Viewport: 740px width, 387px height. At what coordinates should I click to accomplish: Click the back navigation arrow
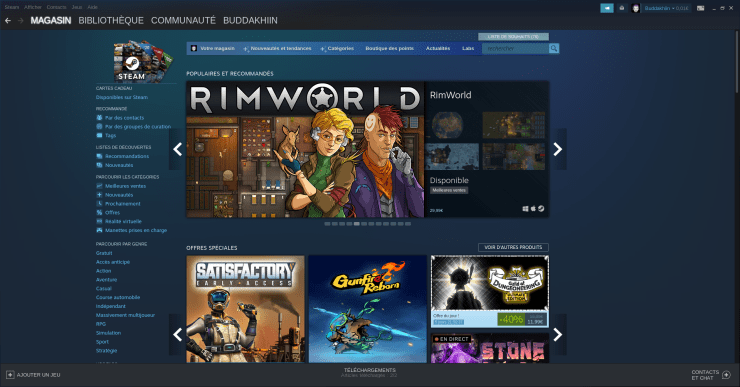click(x=8, y=21)
